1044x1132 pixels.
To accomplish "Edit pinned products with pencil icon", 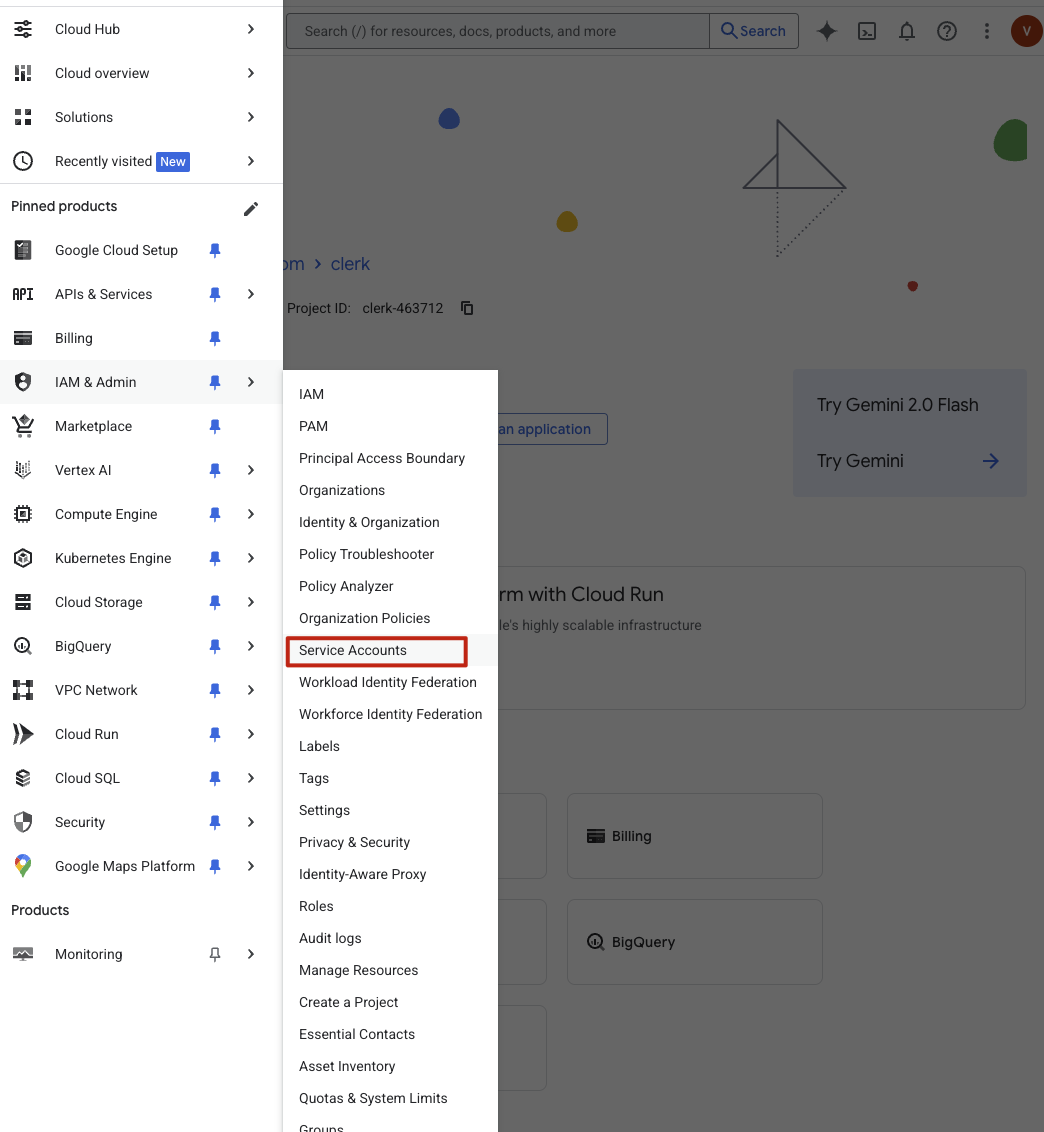I will click(251, 209).
